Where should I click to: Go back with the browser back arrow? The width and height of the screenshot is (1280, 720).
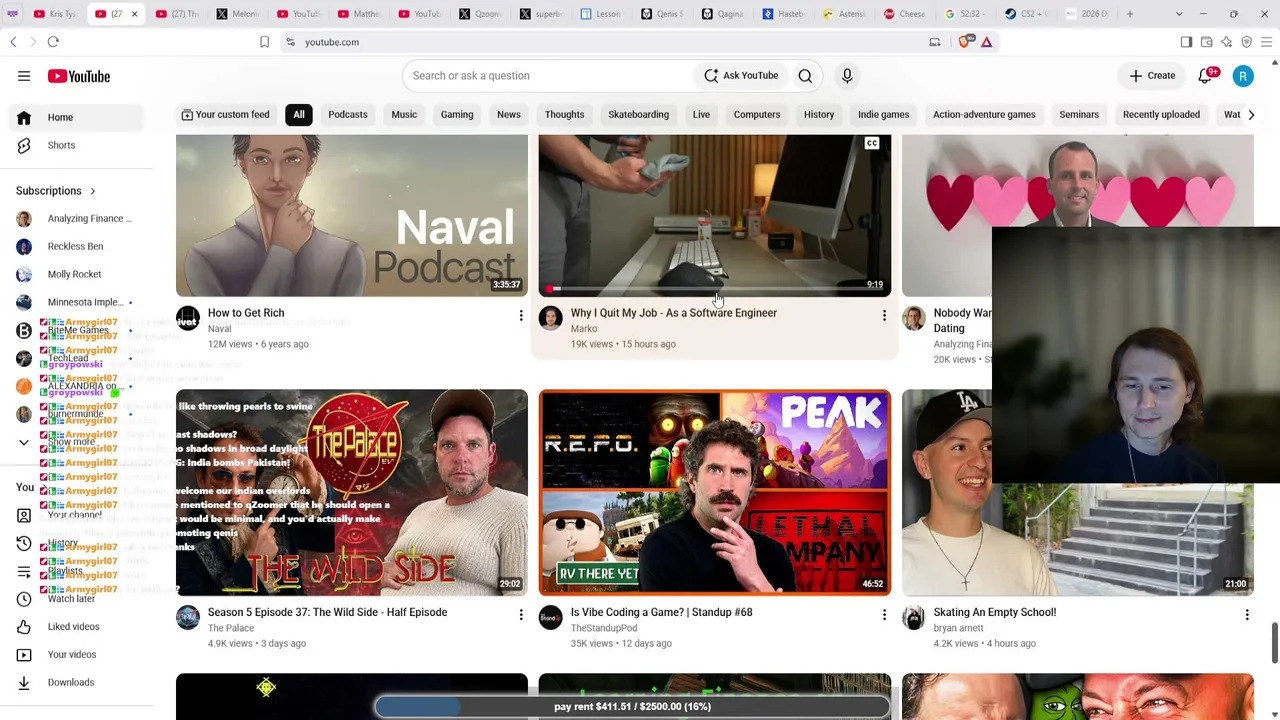point(13,42)
